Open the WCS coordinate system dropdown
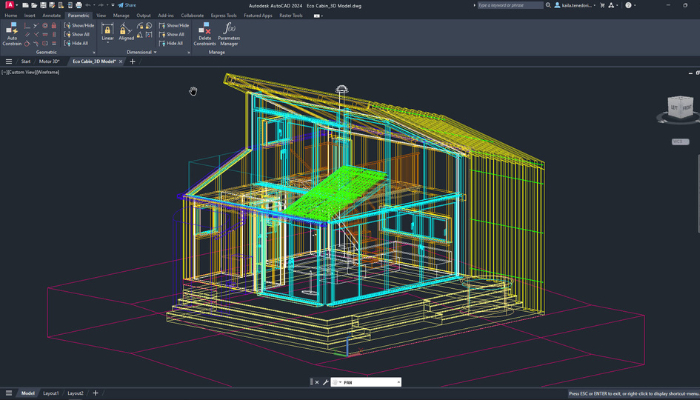Viewport: 700px width, 400px height. (x=680, y=142)
